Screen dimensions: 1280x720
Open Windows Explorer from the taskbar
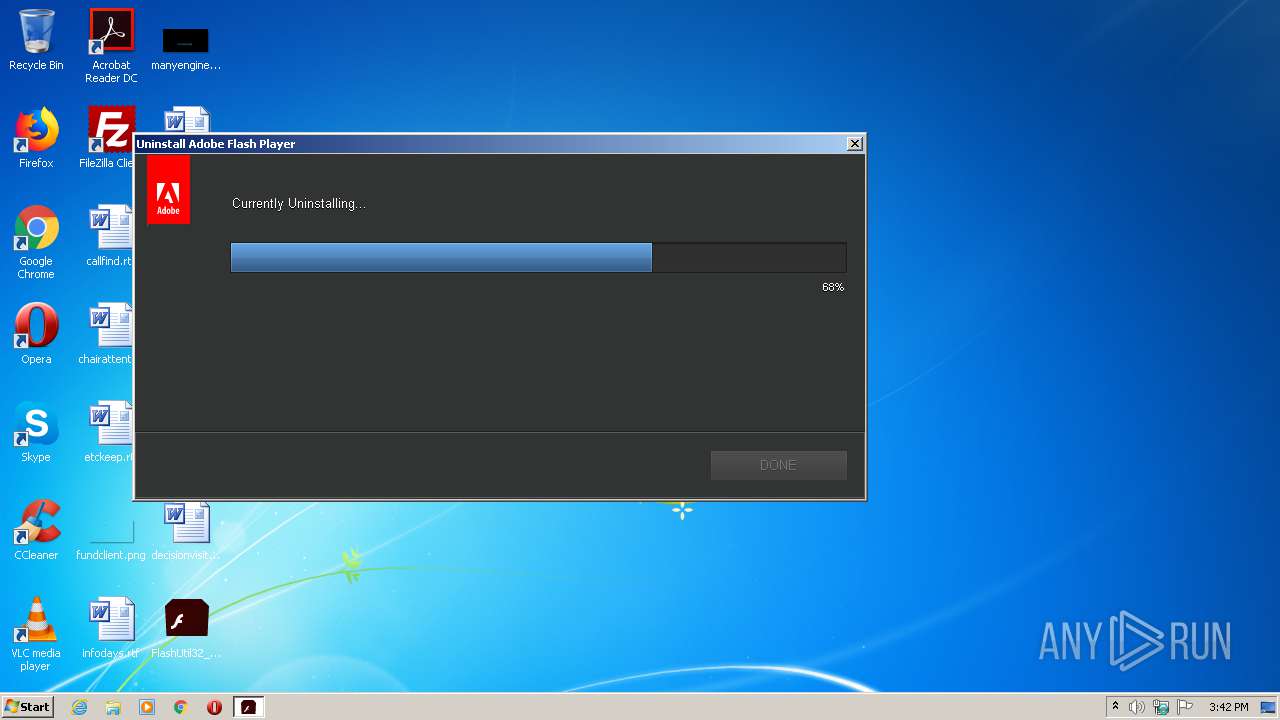pyautogui.click(x=113, y=707)
